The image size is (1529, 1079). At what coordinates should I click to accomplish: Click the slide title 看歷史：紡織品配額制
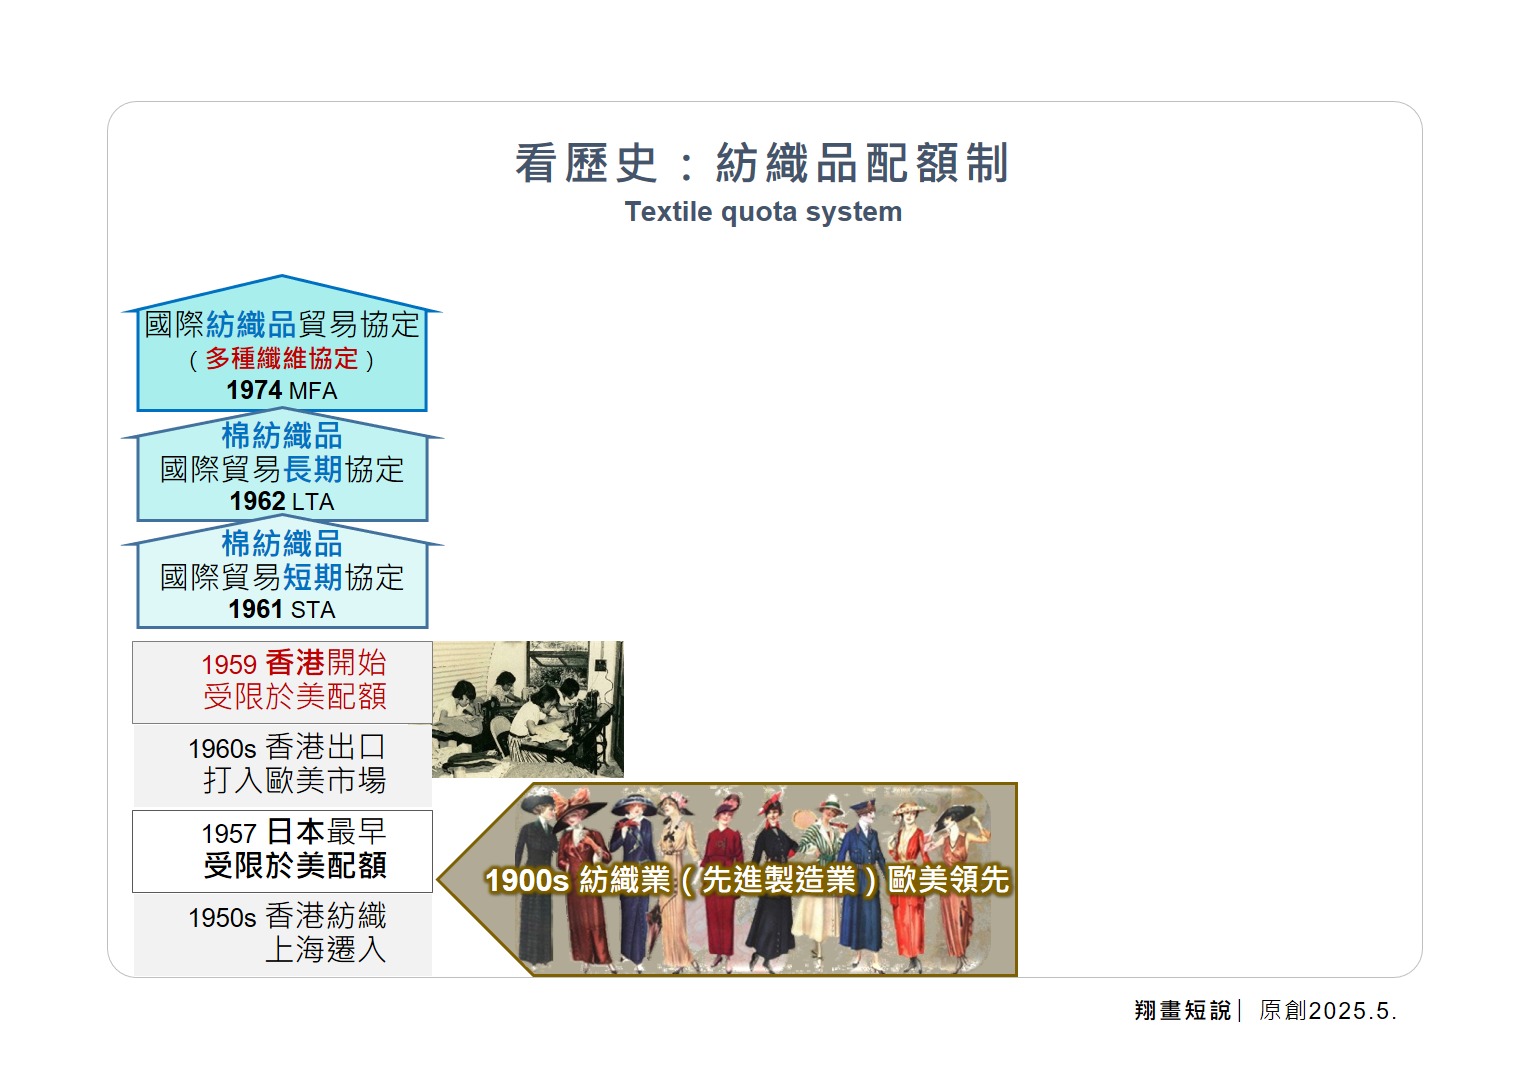point(762,163)
